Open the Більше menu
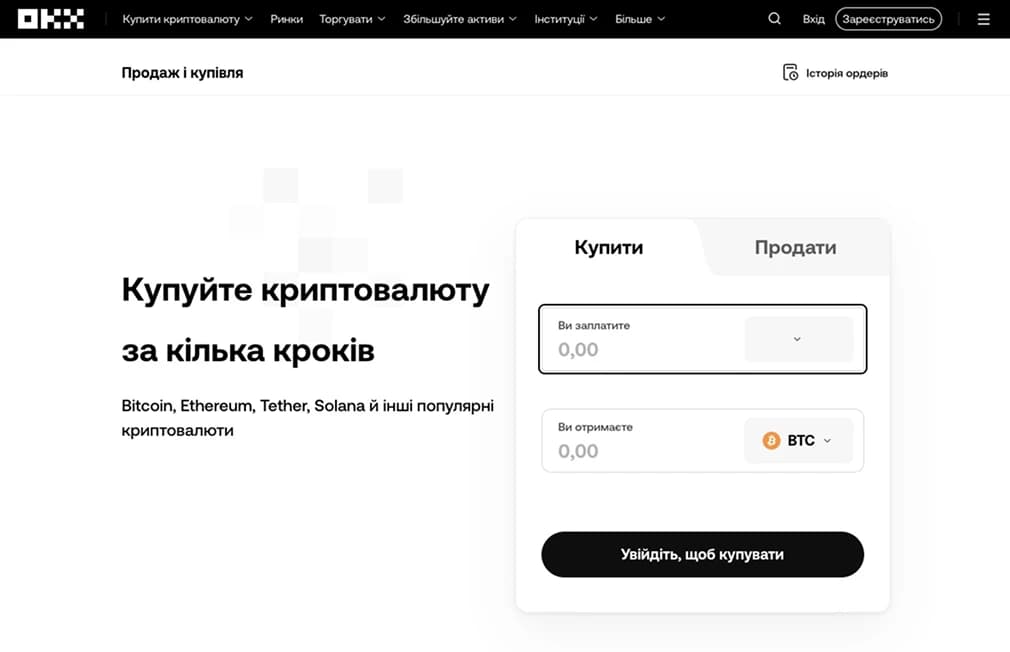This screenshot has height=652, width=1010. pos(640,19)
